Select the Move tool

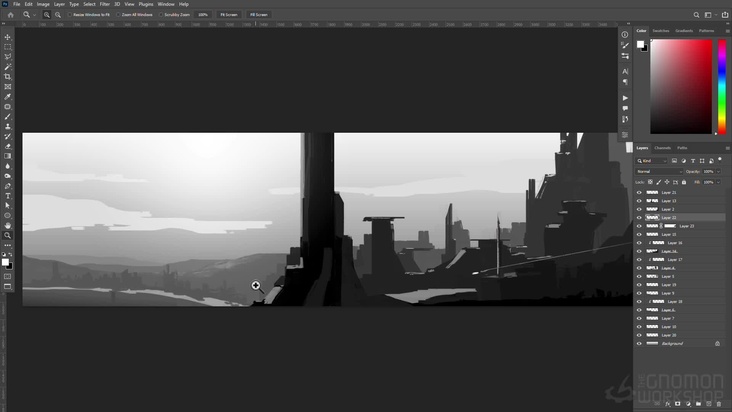pos(8,37)
